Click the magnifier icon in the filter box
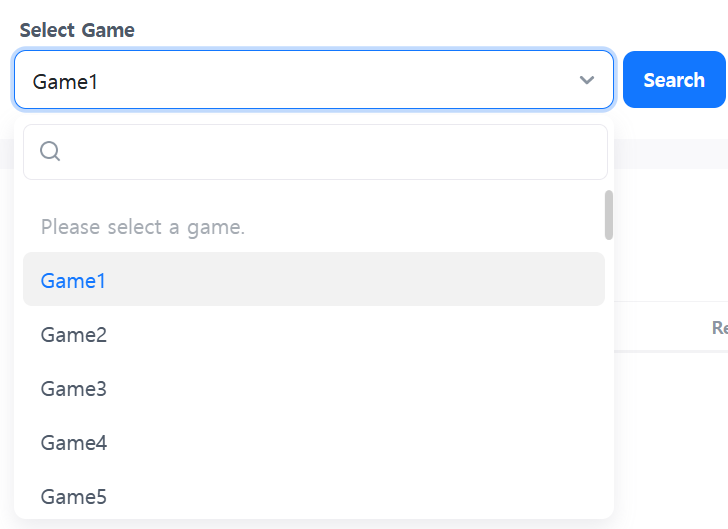This screenshot has height=529, width=728. tap(50, 152)
